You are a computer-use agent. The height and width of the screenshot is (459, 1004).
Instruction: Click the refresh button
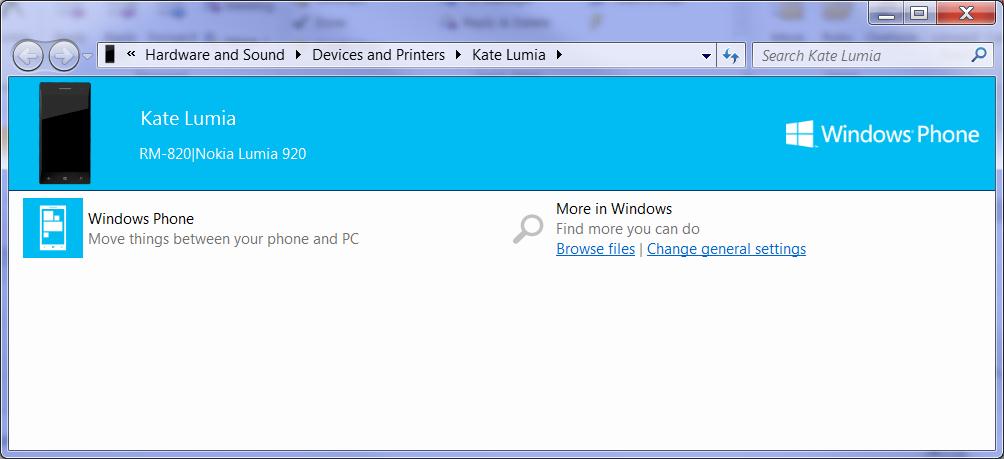[731, 56]
